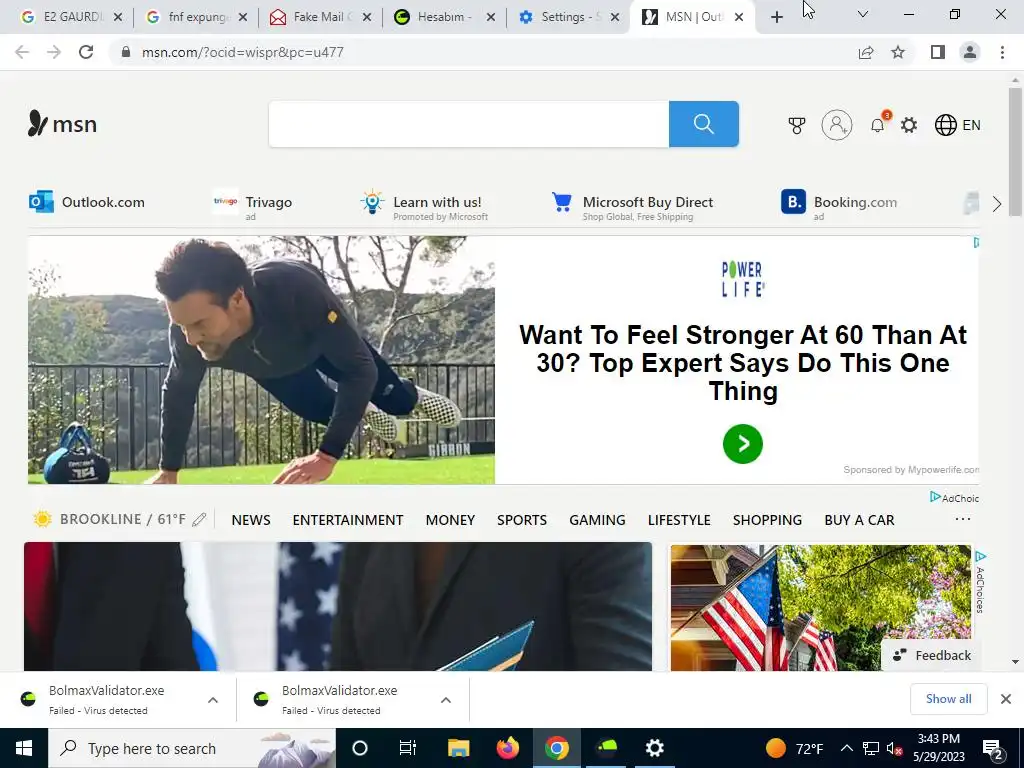Open a new browser tab
The image size is (1024, 768).
click(776, 18)
